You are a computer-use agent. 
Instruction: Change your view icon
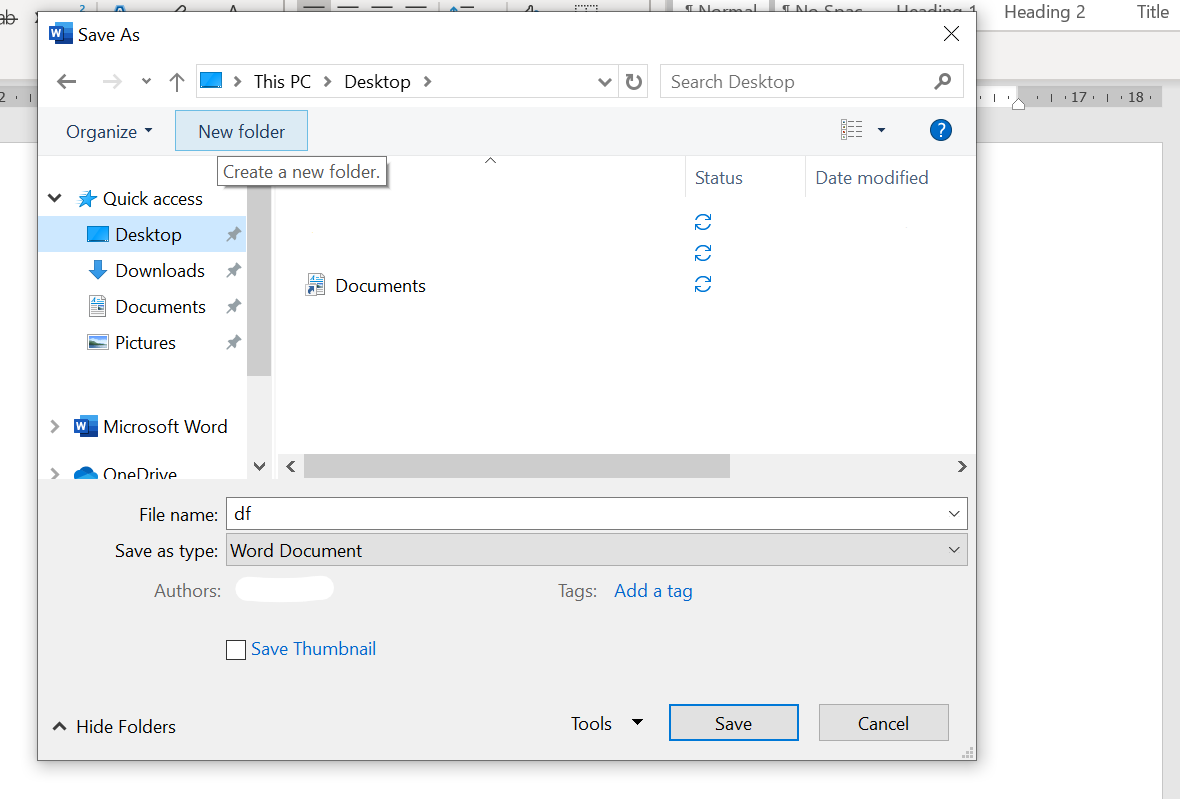pyautogui.click(x=852, y=130)
